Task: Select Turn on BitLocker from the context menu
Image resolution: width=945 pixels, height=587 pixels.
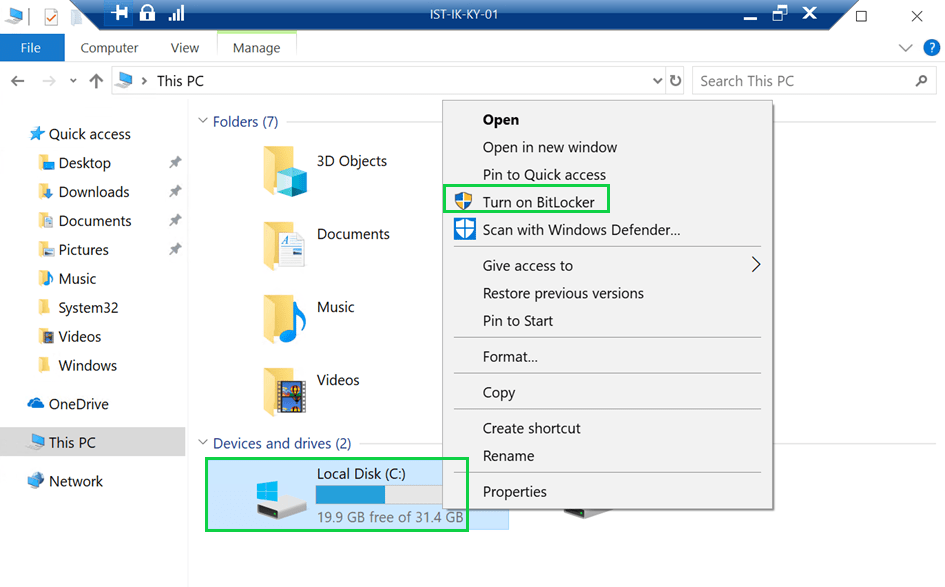Action: pos(538,202)
